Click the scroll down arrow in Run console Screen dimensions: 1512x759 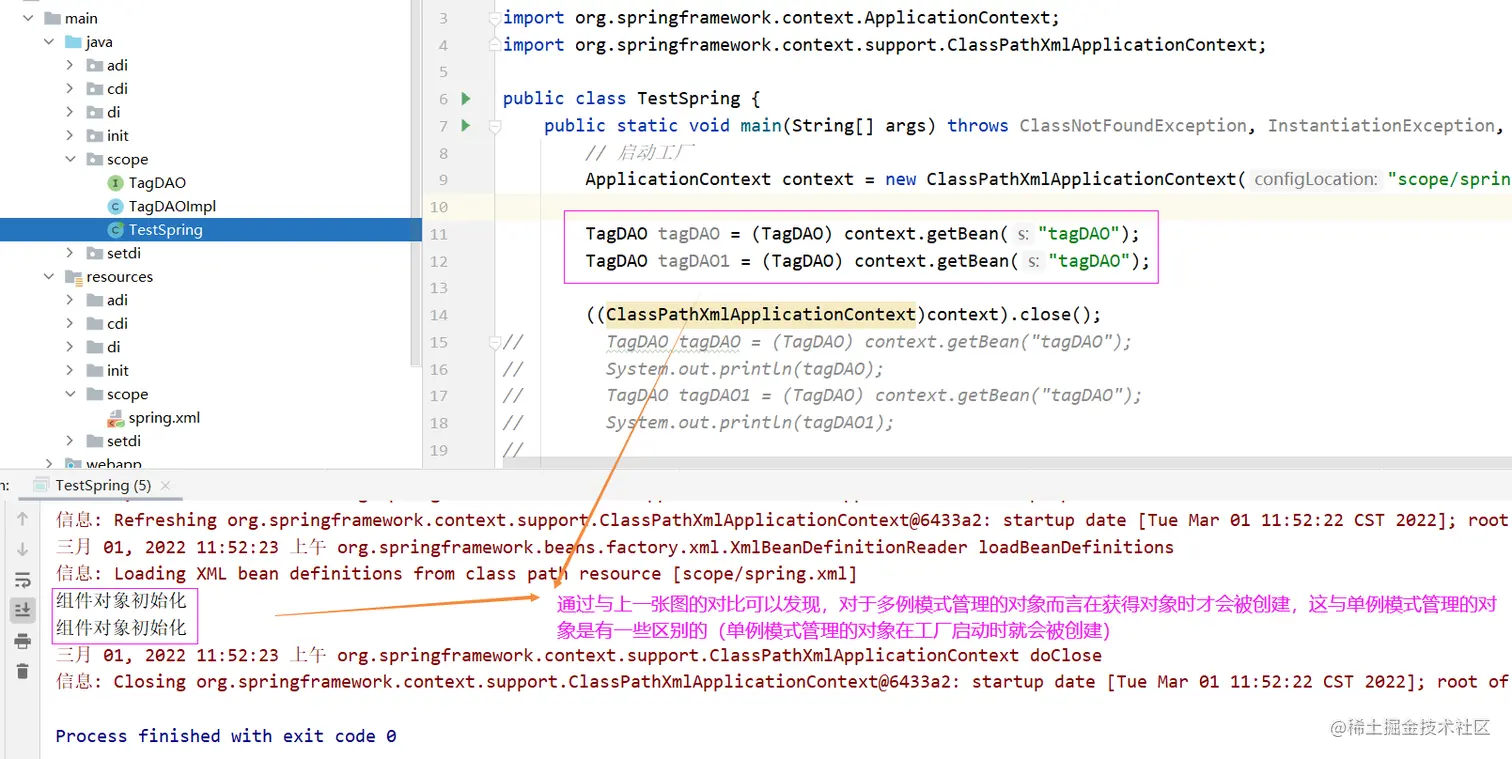22,549
